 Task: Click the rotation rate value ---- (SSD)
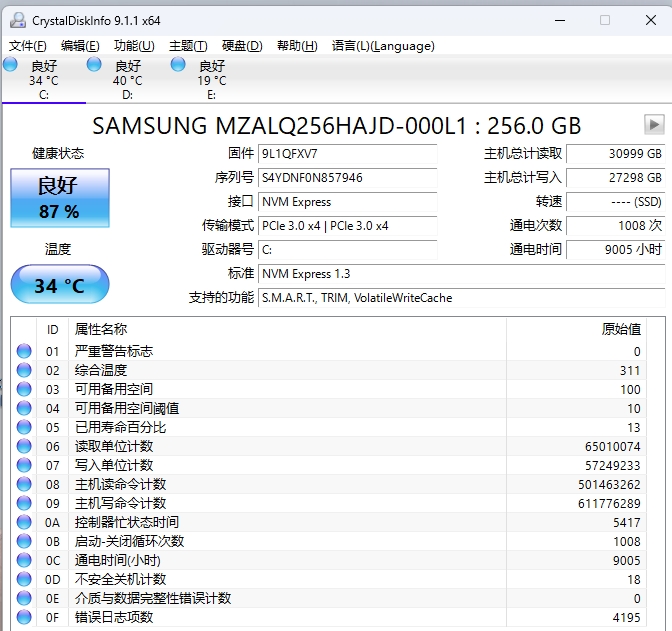(x=615, y=202)
